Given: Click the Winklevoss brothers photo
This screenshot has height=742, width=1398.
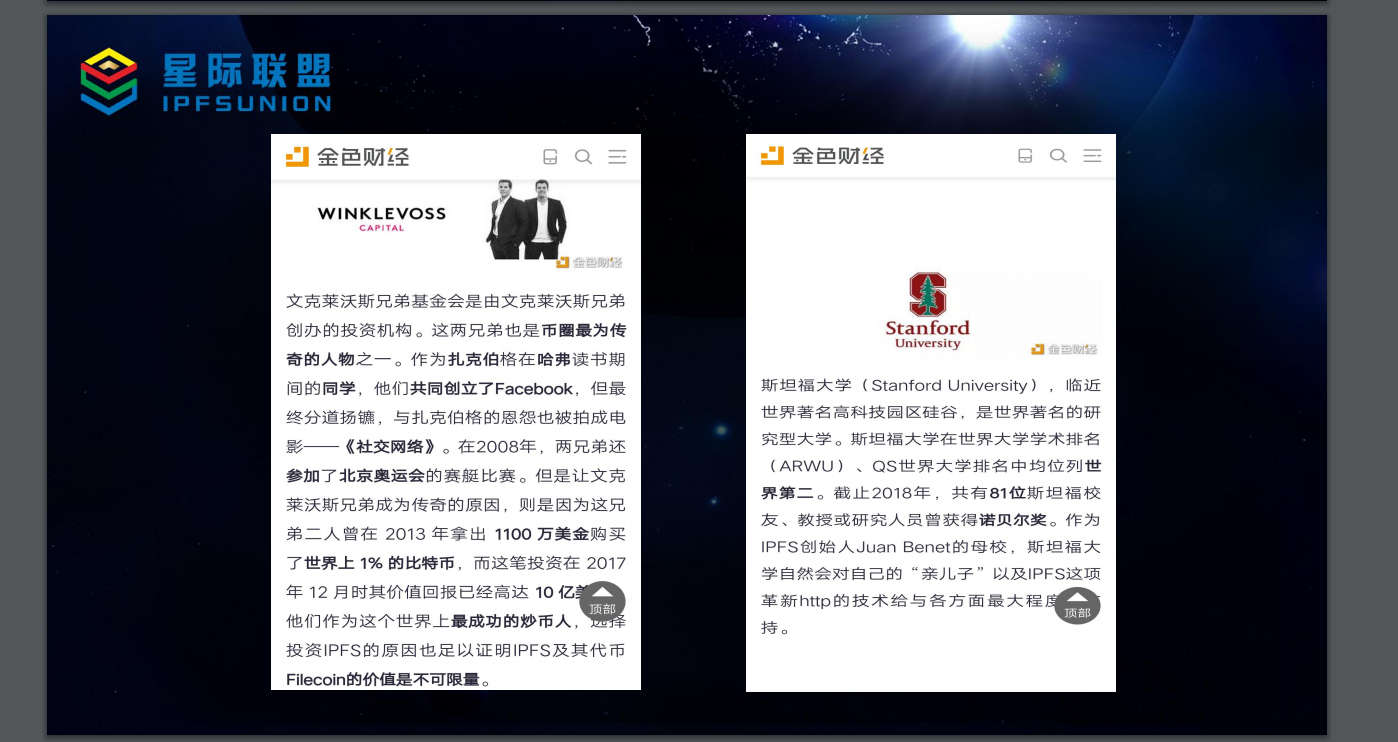Looking at the screenshot, I should click(x=527, y=219).
